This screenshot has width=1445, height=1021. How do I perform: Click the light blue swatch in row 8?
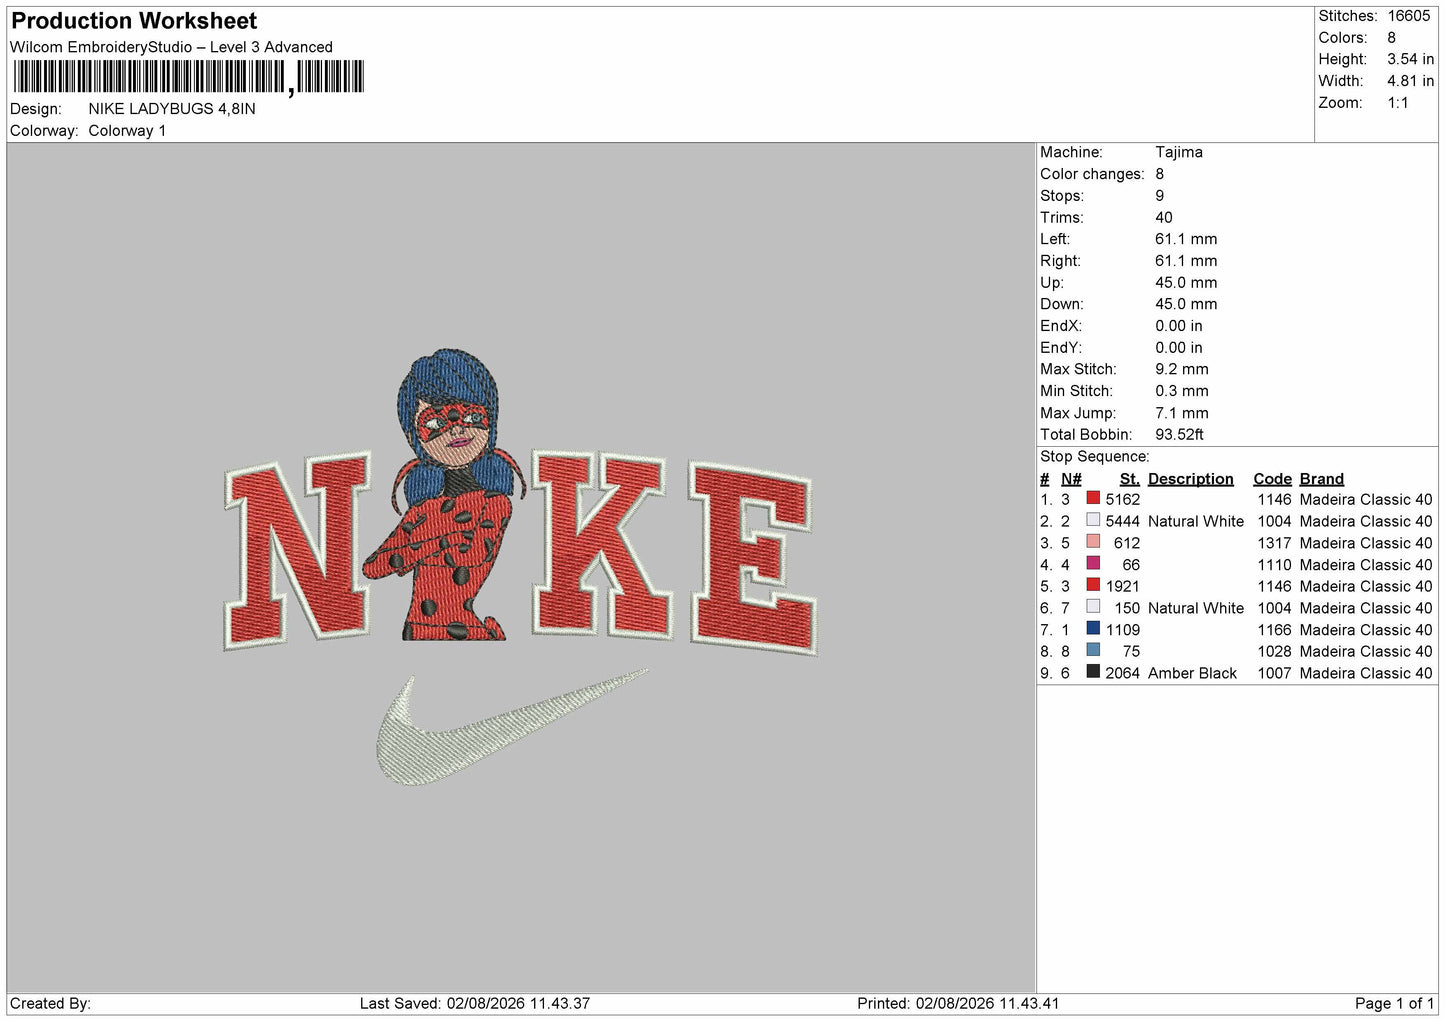click(x=1093, y=651)
